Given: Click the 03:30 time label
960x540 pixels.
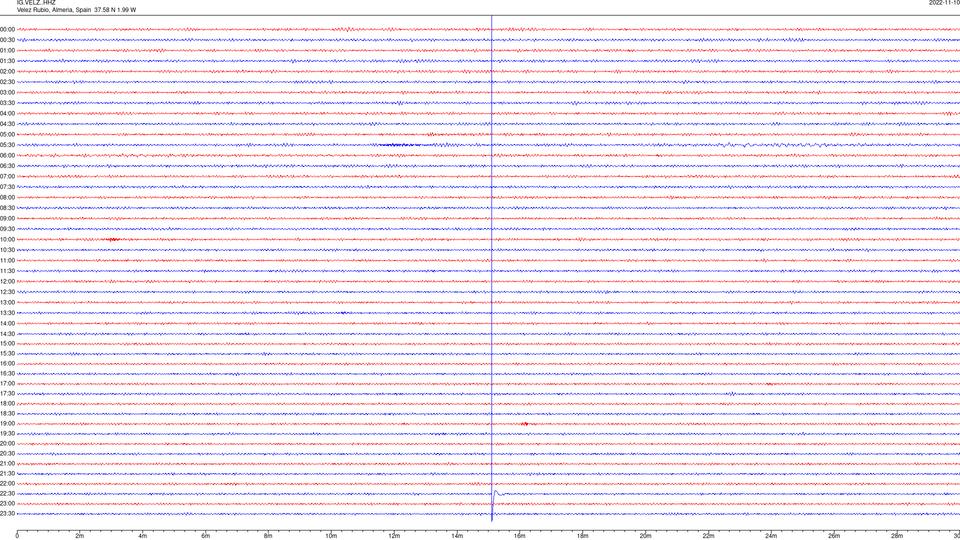Looking at the screenshot, I should point(7,103).
